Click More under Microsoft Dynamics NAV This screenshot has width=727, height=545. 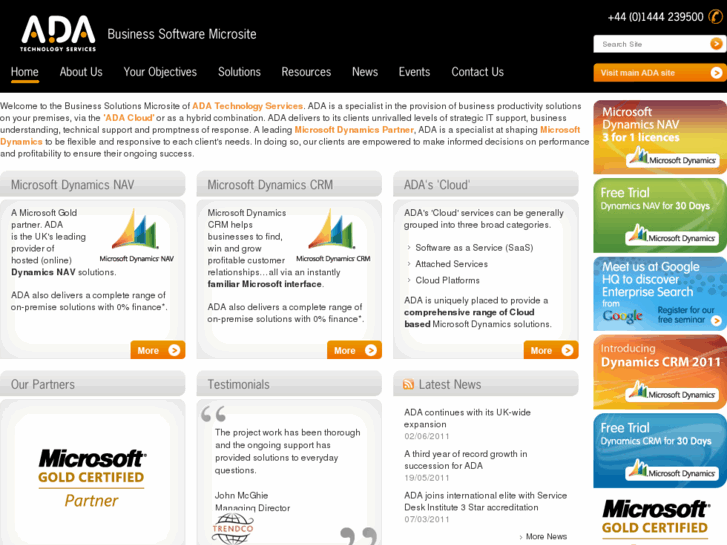pyautogui.click(x=158, y=350)
